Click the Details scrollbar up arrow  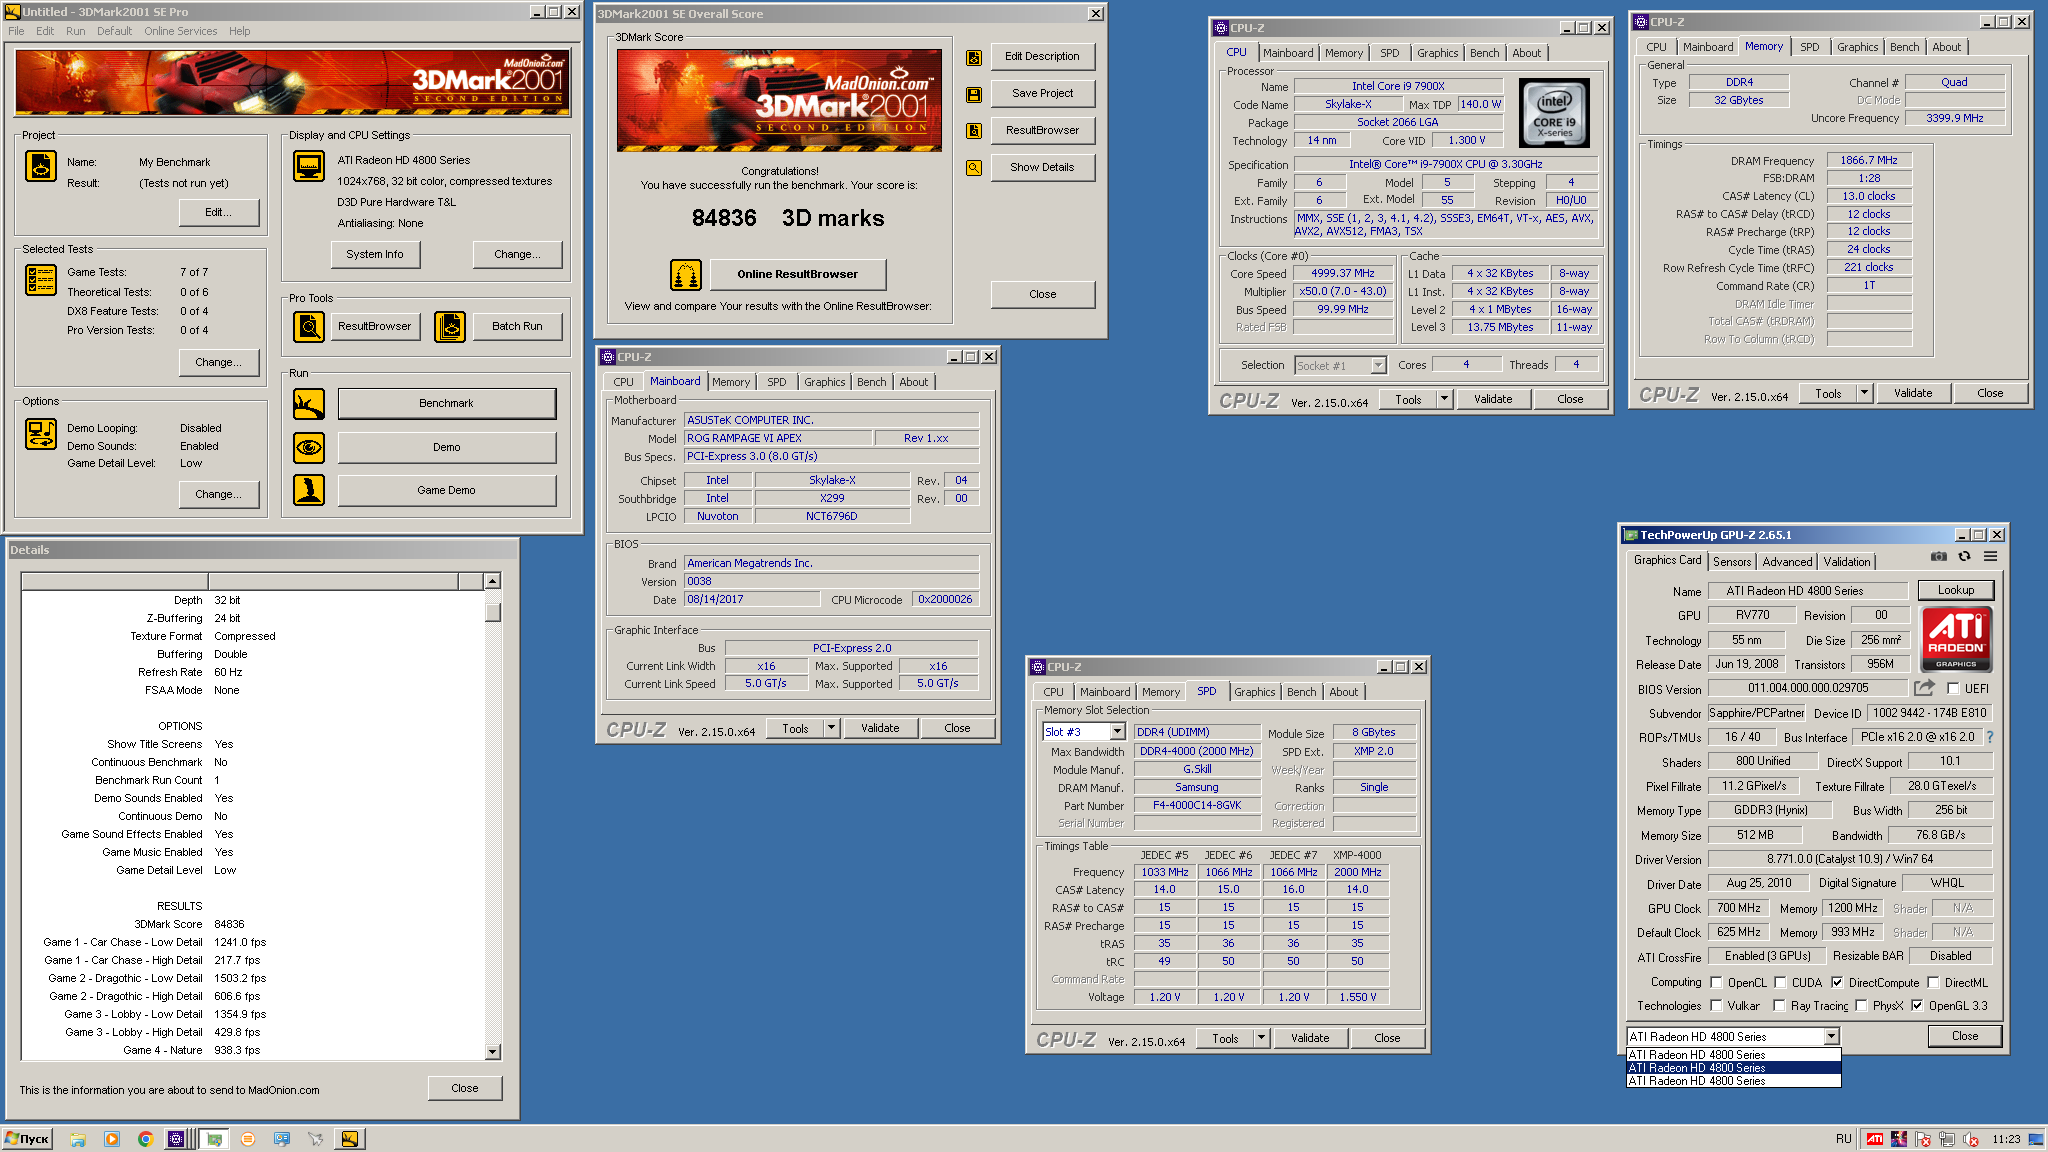492,581
